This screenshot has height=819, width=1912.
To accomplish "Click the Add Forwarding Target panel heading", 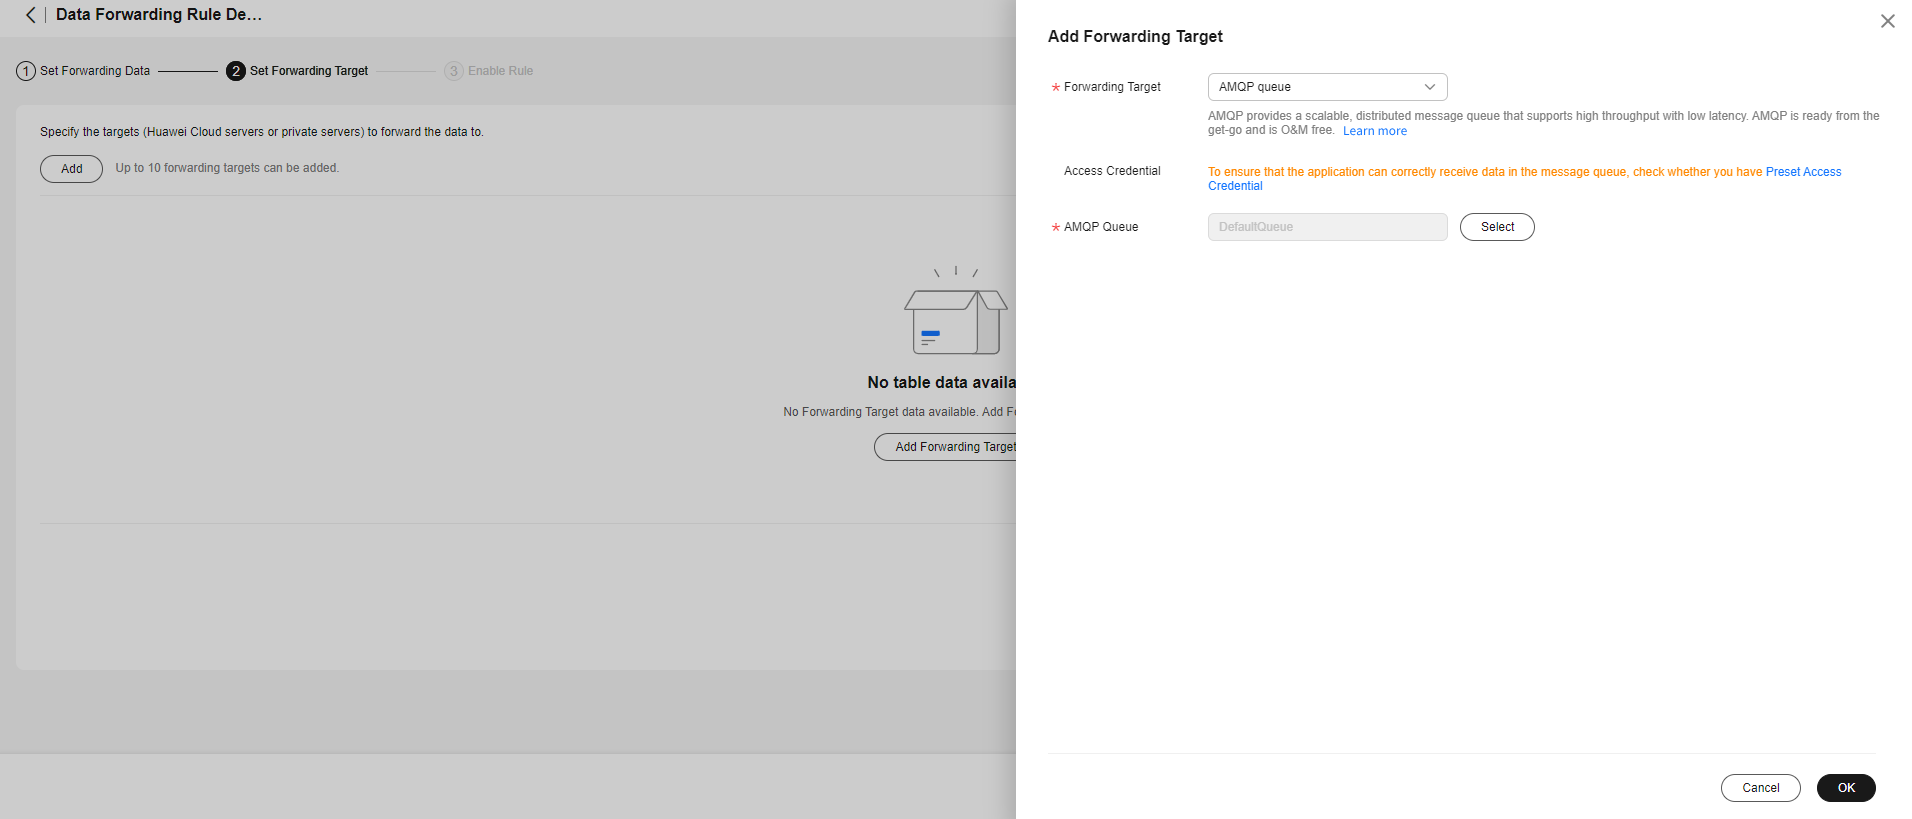I will [x=1135, y=36].
